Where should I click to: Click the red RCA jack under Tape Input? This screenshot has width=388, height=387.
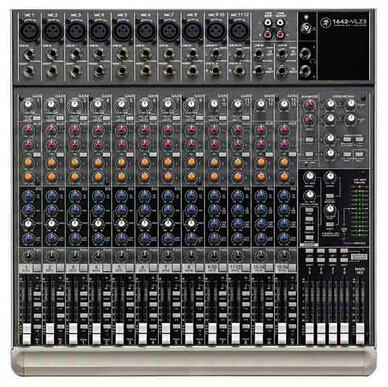(x=268, y=34)
